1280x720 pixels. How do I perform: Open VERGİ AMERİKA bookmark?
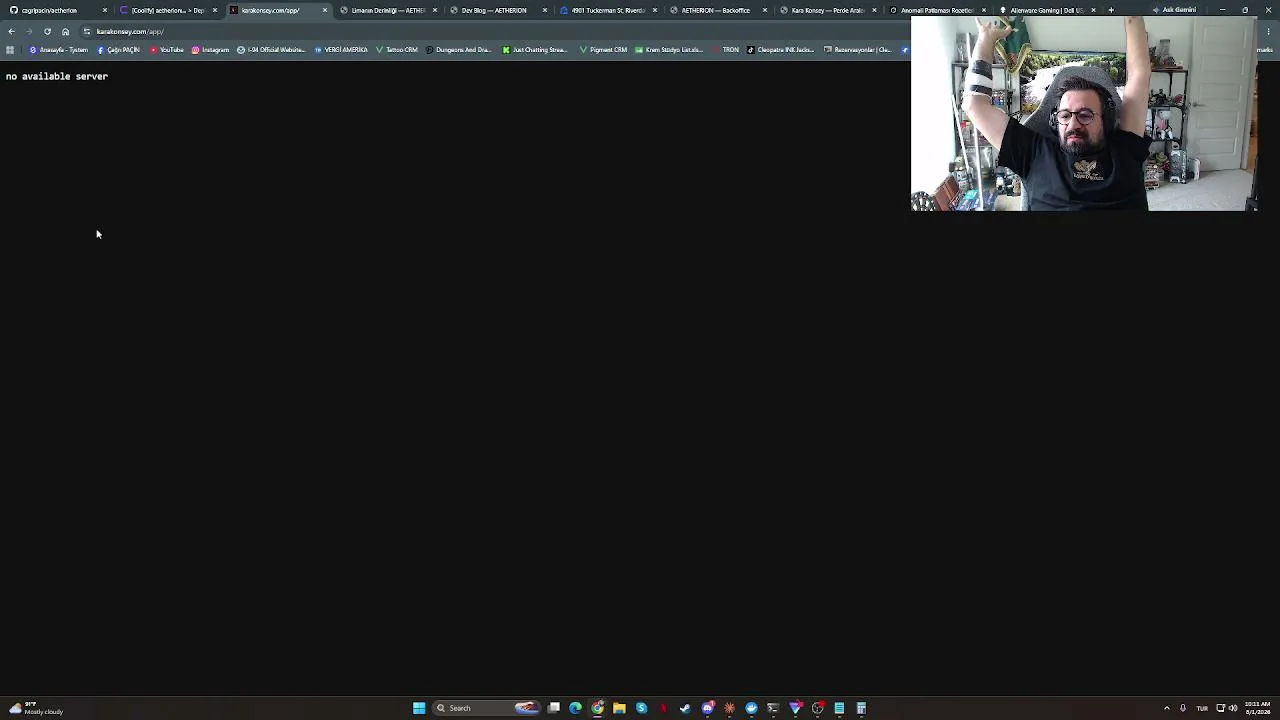(x=341, y=49)
